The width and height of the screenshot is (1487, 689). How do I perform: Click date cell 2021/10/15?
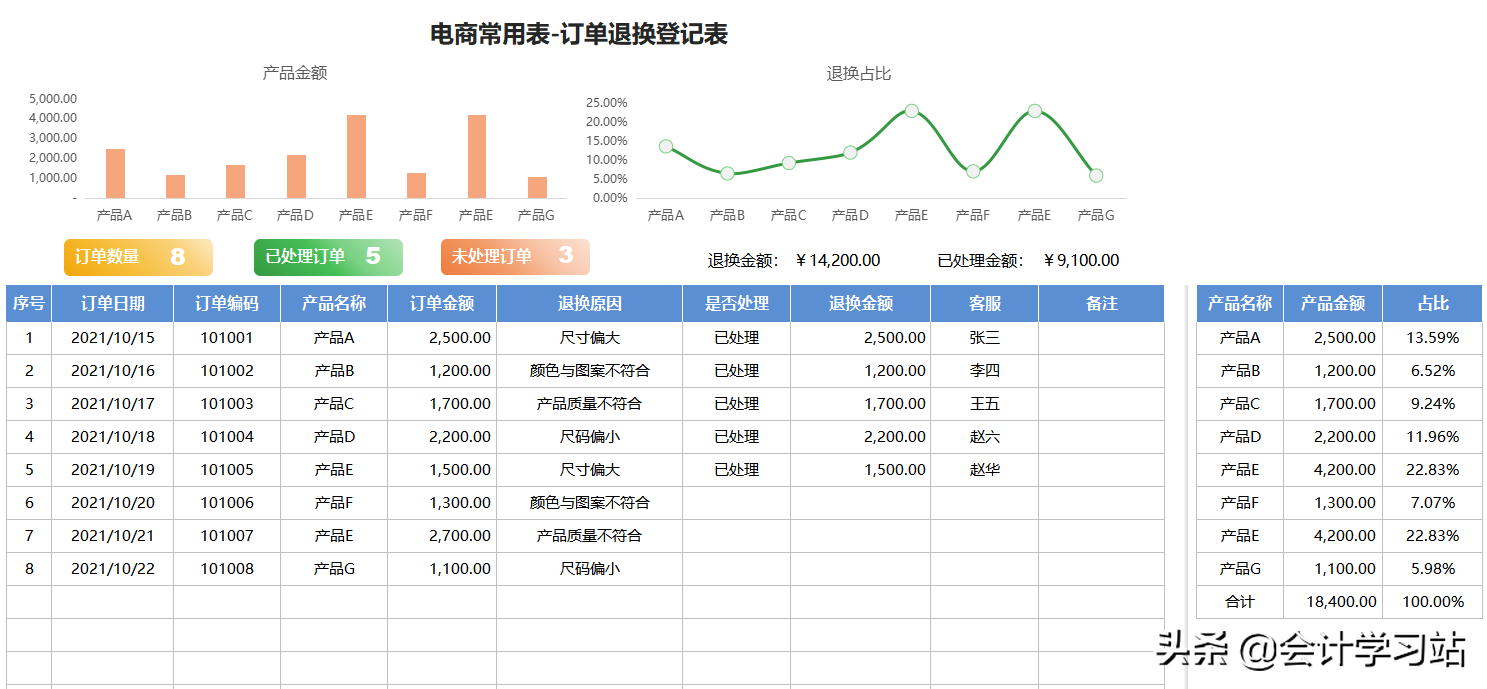[x=113, y=338]
